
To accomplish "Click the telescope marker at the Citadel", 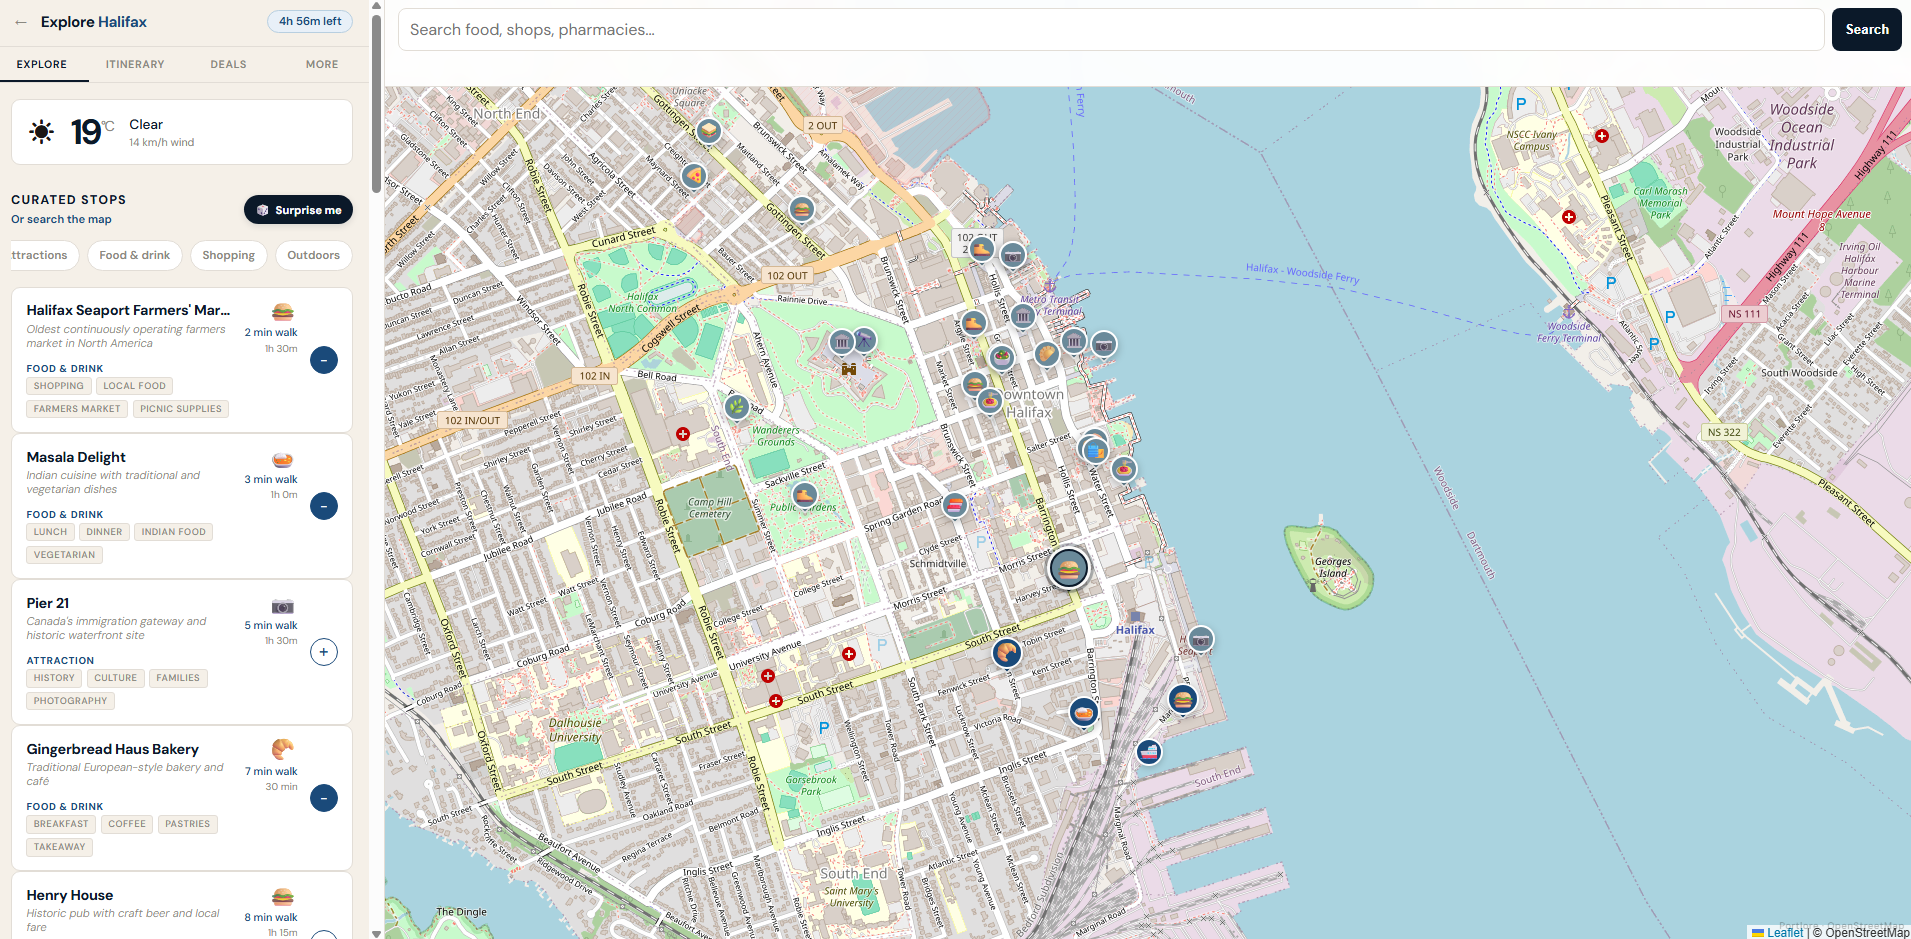I will point(864,340).
